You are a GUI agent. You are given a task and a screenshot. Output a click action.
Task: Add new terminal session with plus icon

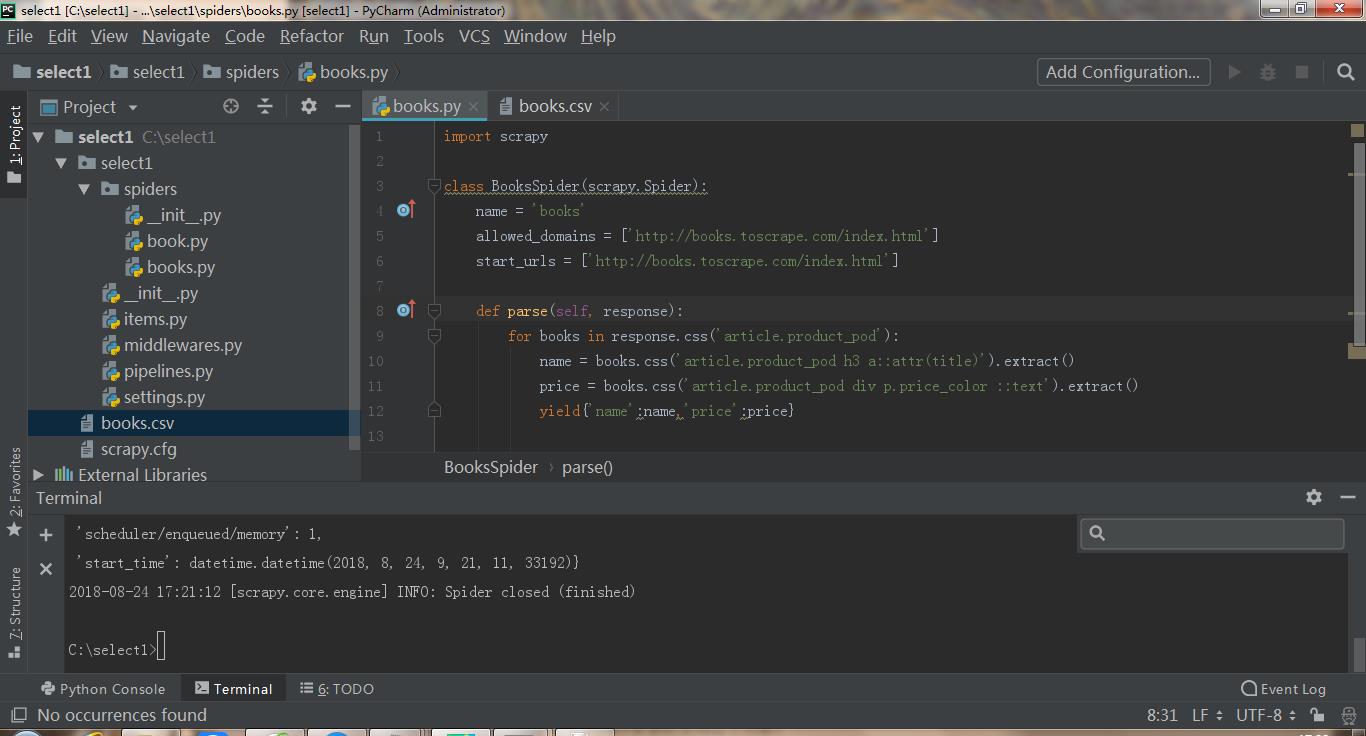point(46,535)
